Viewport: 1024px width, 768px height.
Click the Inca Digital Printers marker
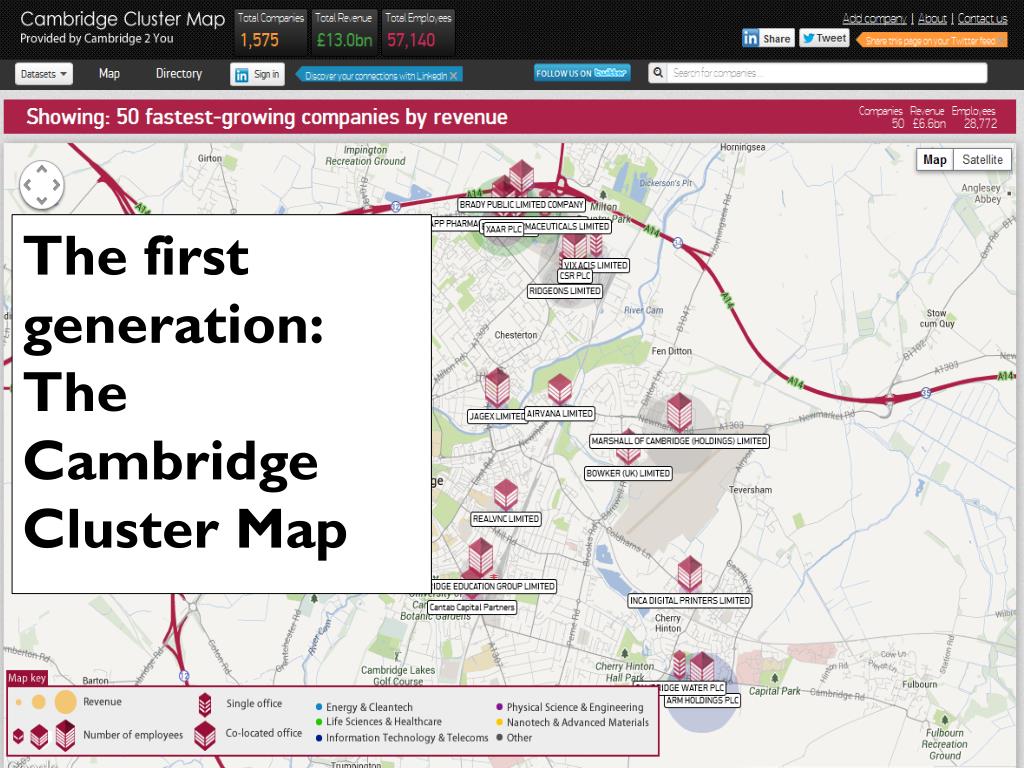click(690, 573)
